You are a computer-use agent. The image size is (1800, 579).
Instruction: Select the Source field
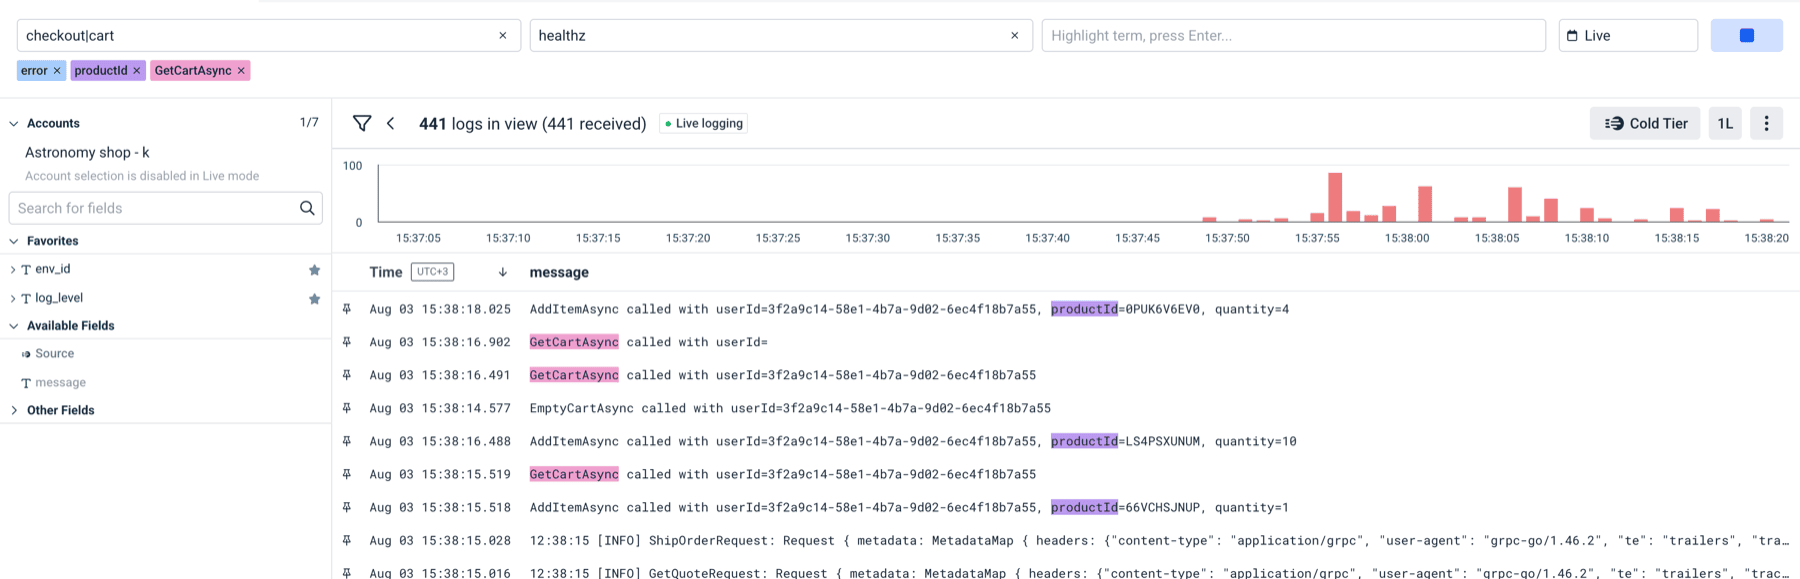click(x=54, y=354)
